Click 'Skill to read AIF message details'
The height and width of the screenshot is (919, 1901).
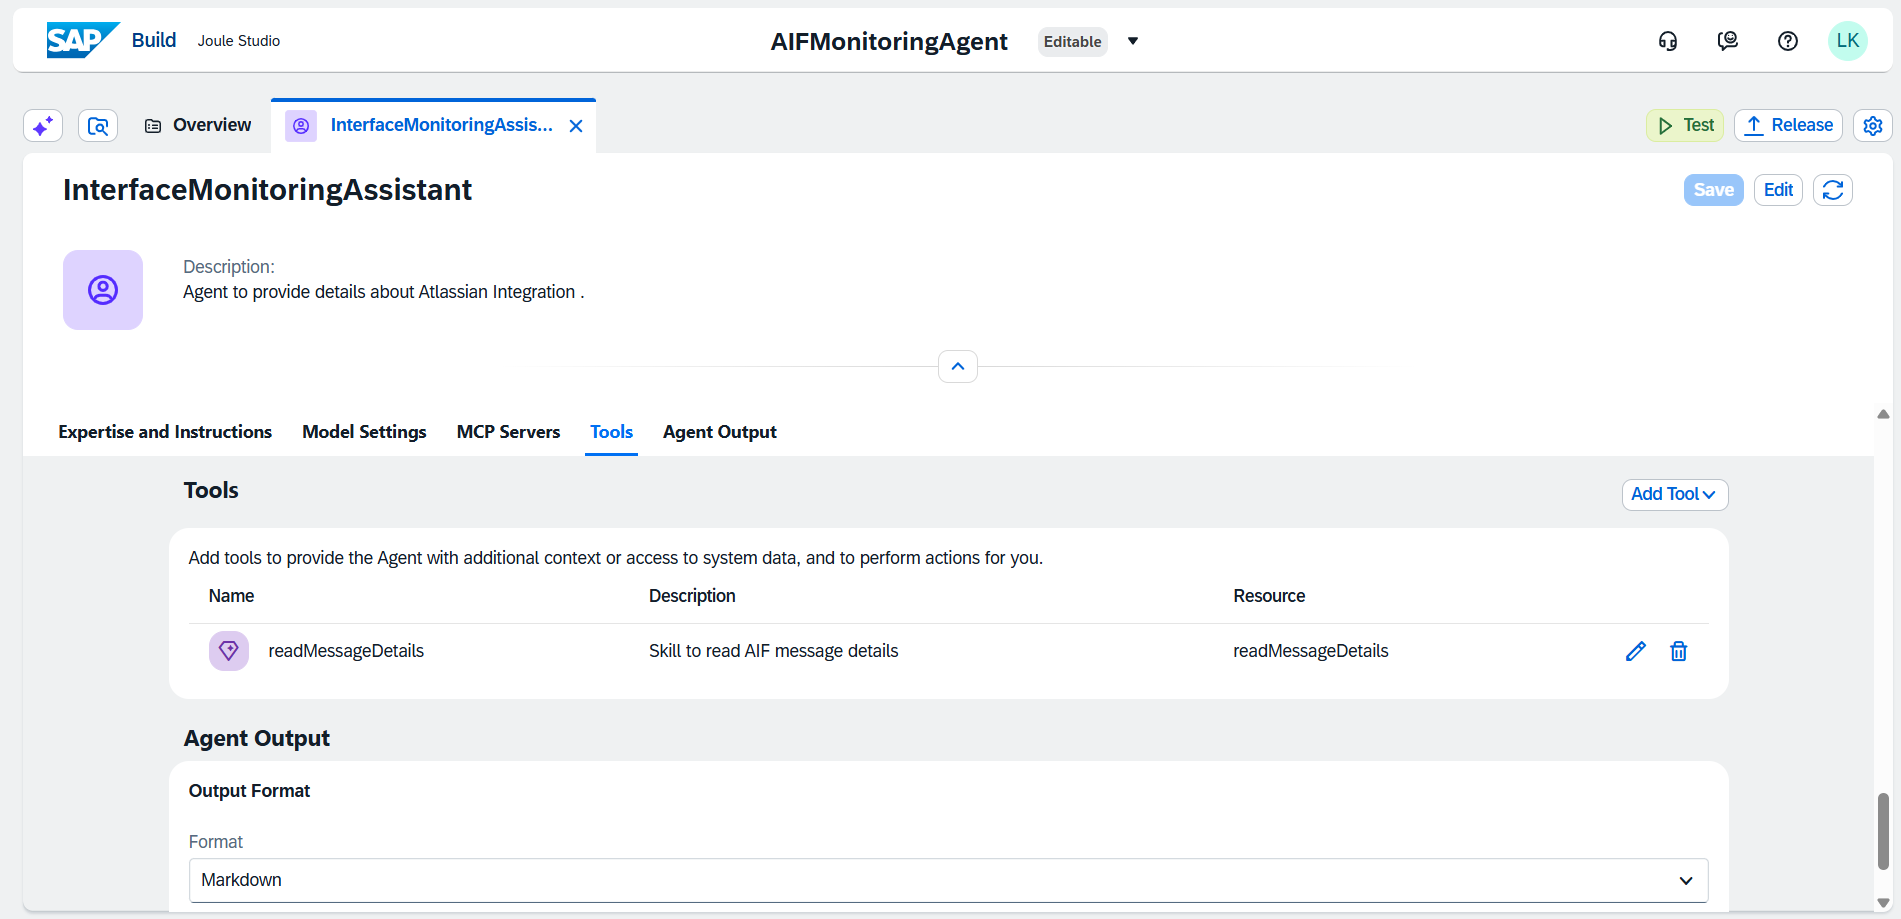[x=774, y=651]
